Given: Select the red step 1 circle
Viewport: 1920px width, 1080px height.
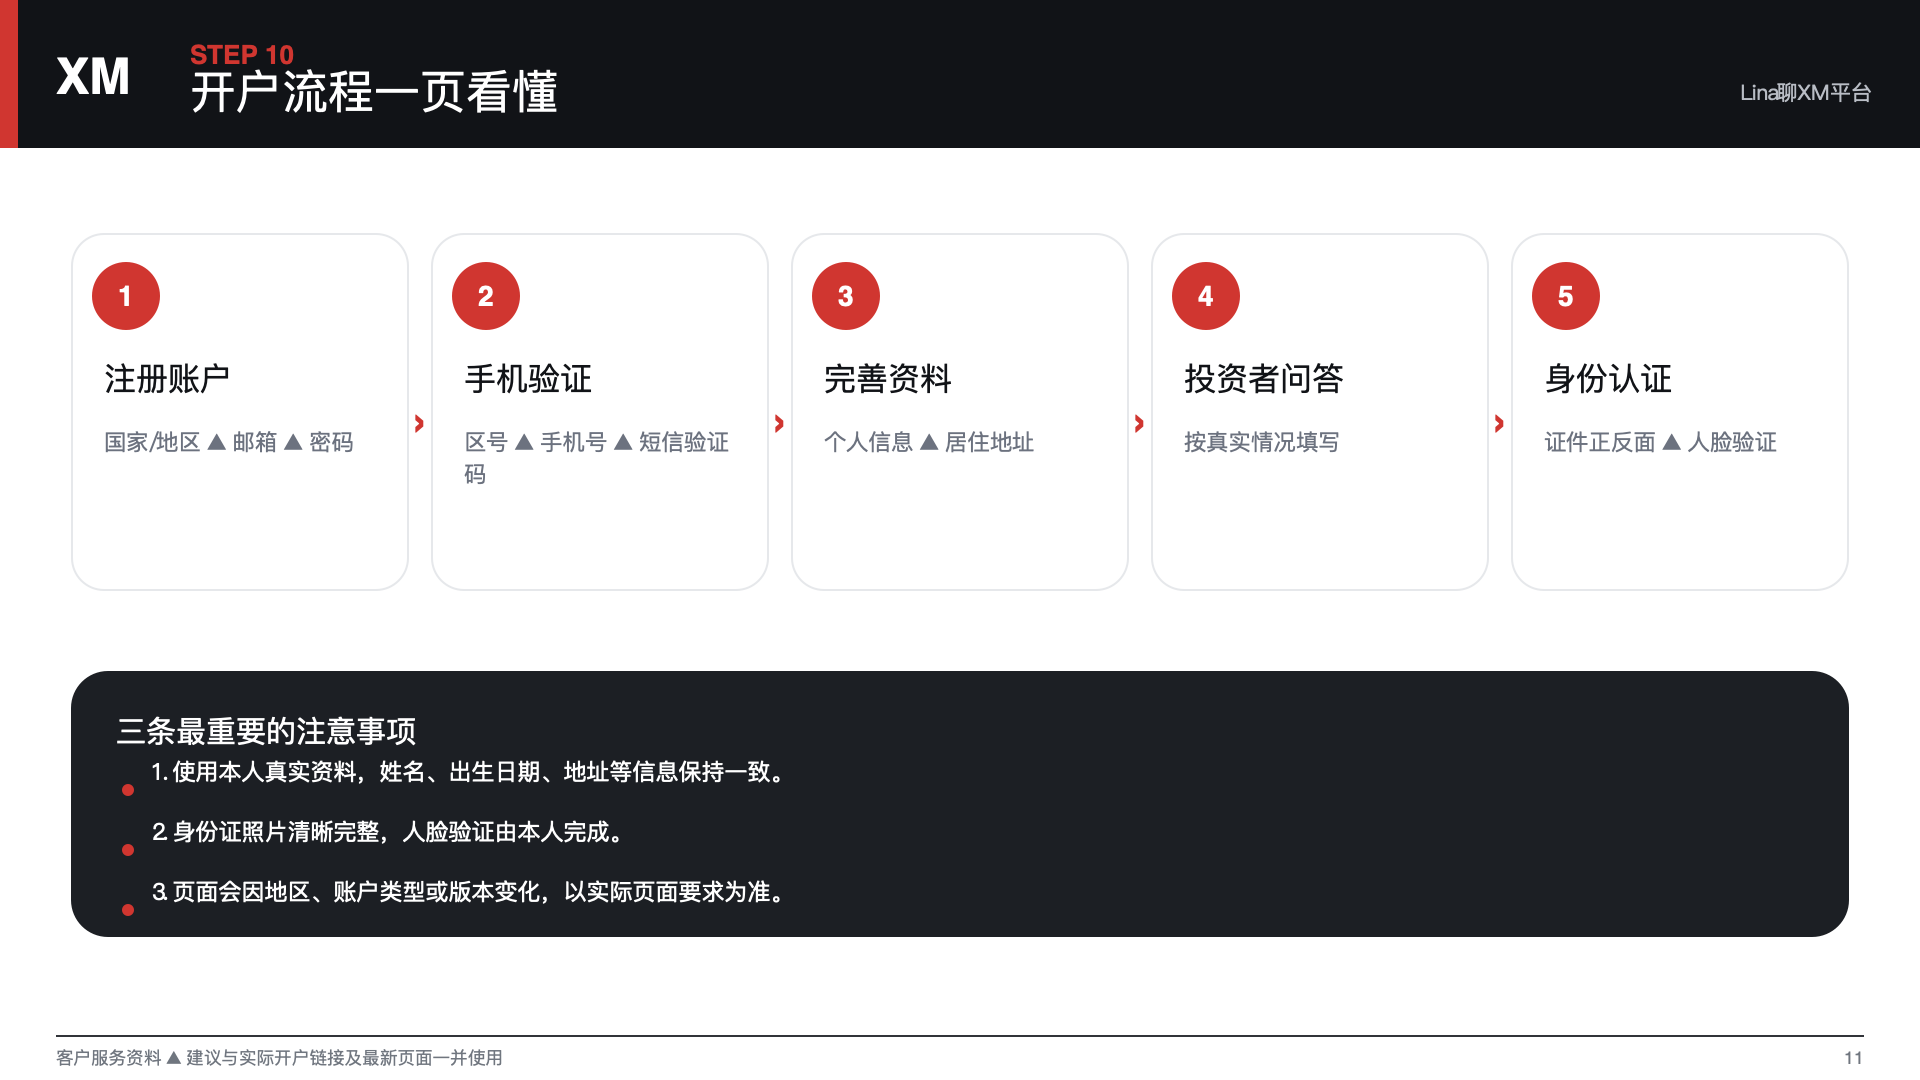Looking at the screenshot, I should [x=126, y=296].
